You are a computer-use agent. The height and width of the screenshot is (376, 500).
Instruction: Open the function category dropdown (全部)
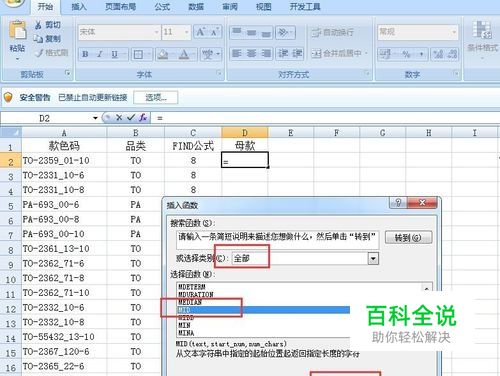click(373, 258)
